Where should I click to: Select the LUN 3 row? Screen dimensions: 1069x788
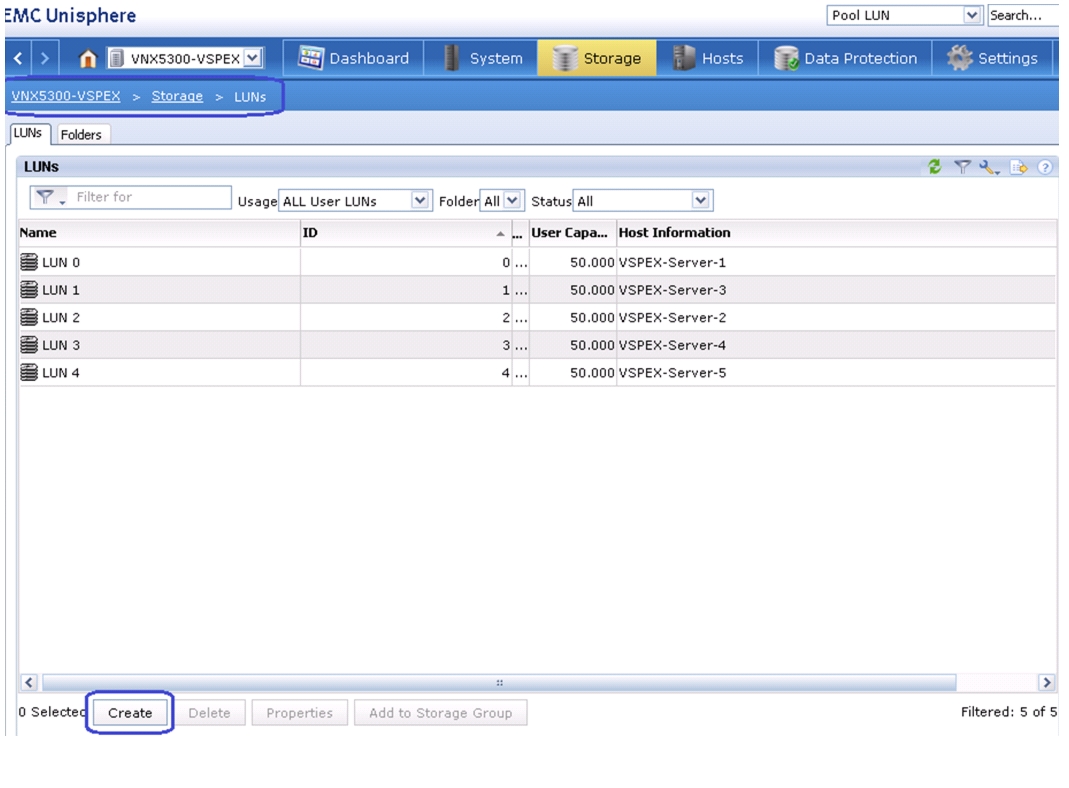537,345
